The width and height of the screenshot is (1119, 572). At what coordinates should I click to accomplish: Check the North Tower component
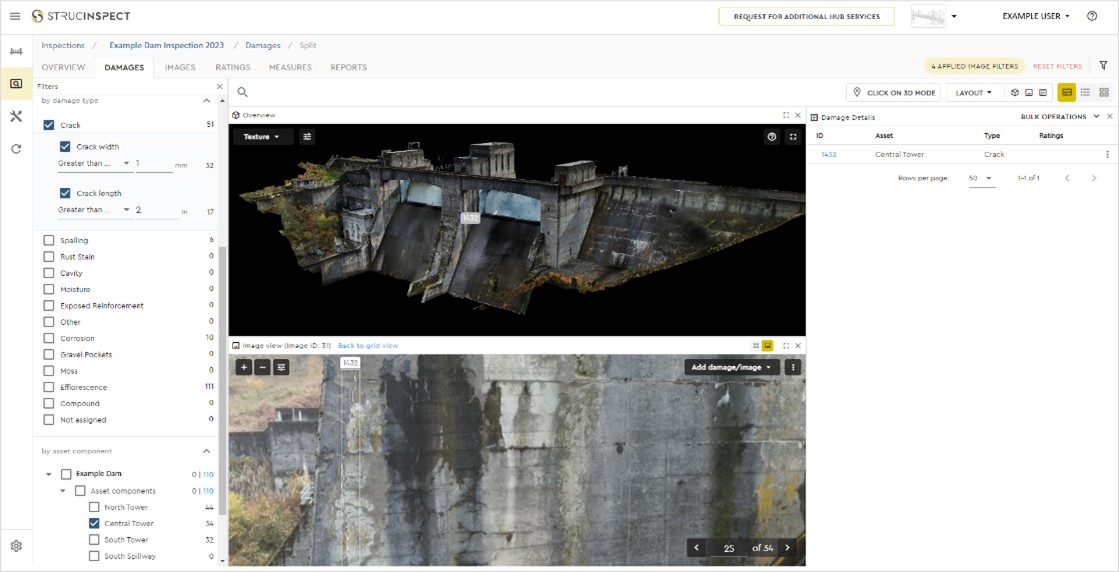[94, 507]
